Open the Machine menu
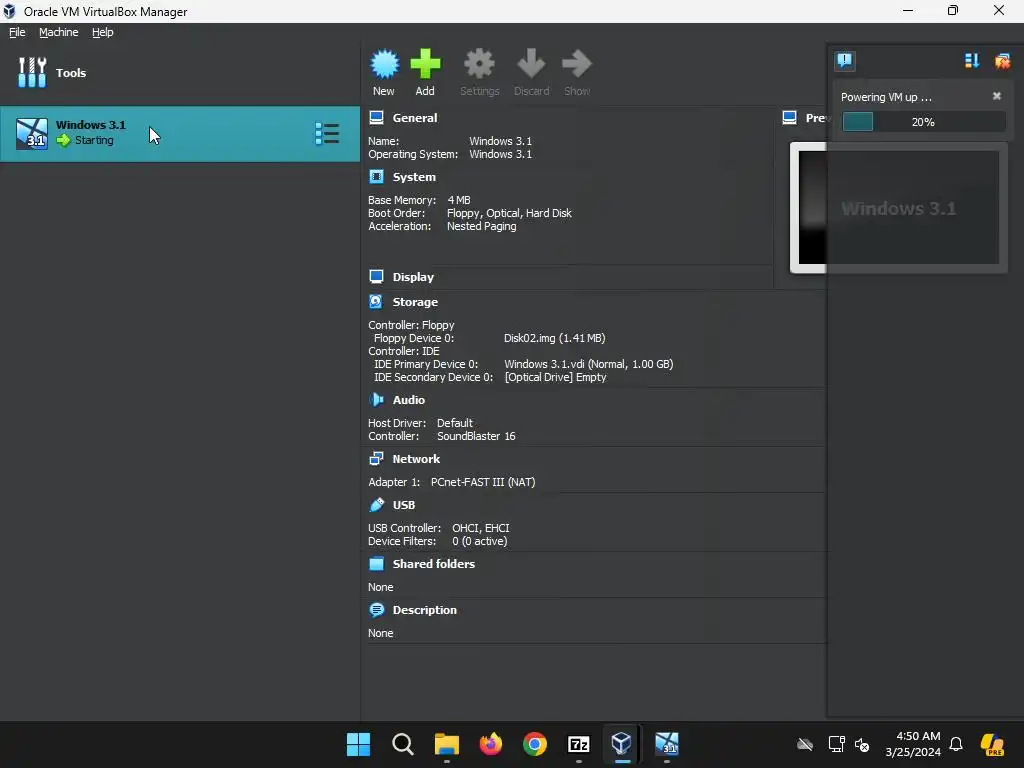The height and width of the screenshot is (768, 1024). 59,32
